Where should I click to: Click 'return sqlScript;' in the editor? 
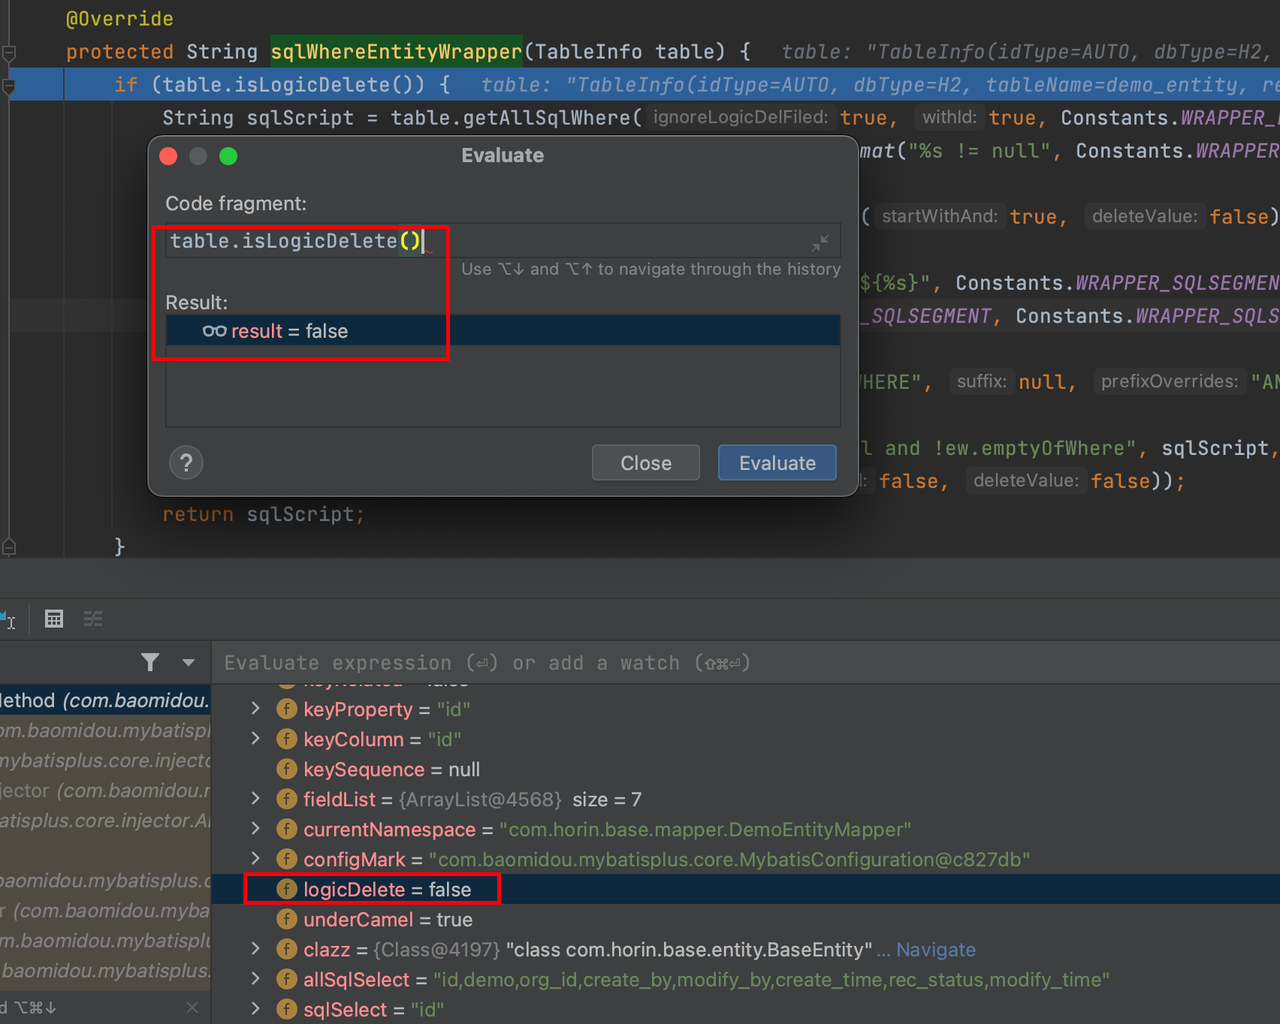264,514
